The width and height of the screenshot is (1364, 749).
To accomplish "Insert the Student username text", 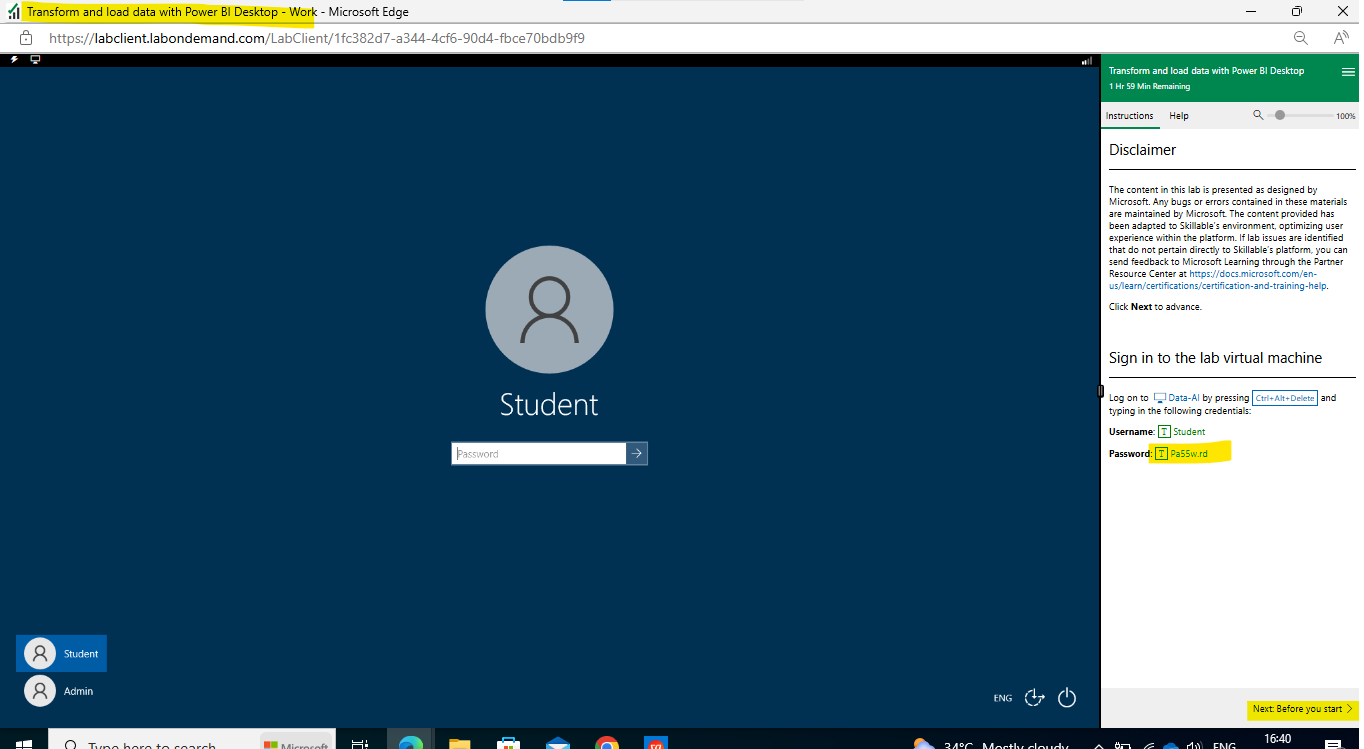I will [x=1189, y=432].
